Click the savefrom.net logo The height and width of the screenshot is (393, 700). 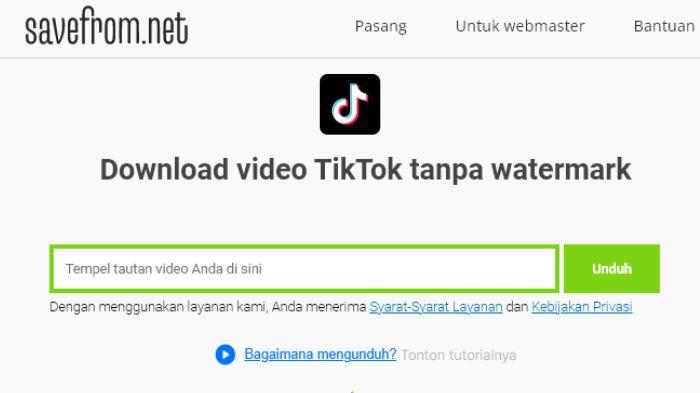tap(106, 26)
